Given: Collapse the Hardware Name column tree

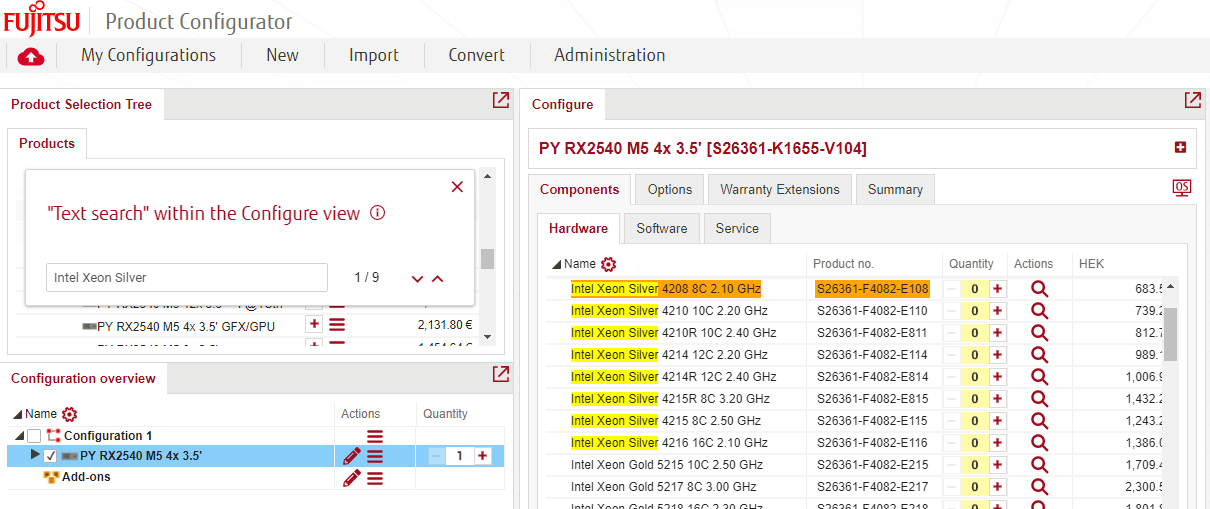Looking at the screenshot, I should 557,265.
